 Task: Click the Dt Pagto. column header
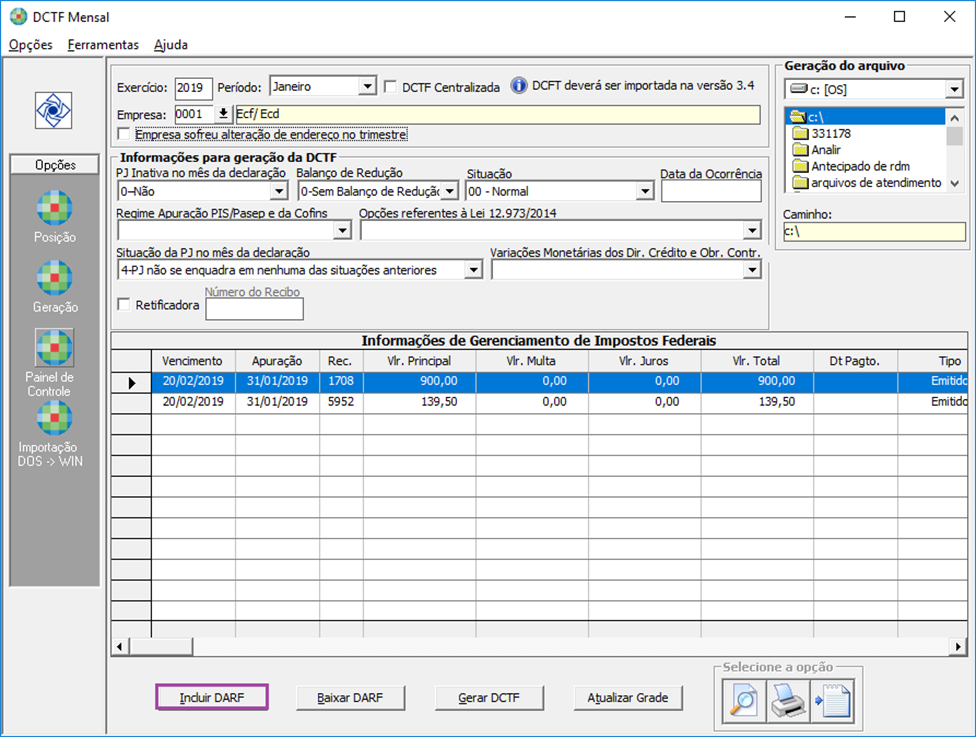click(855, 361)
